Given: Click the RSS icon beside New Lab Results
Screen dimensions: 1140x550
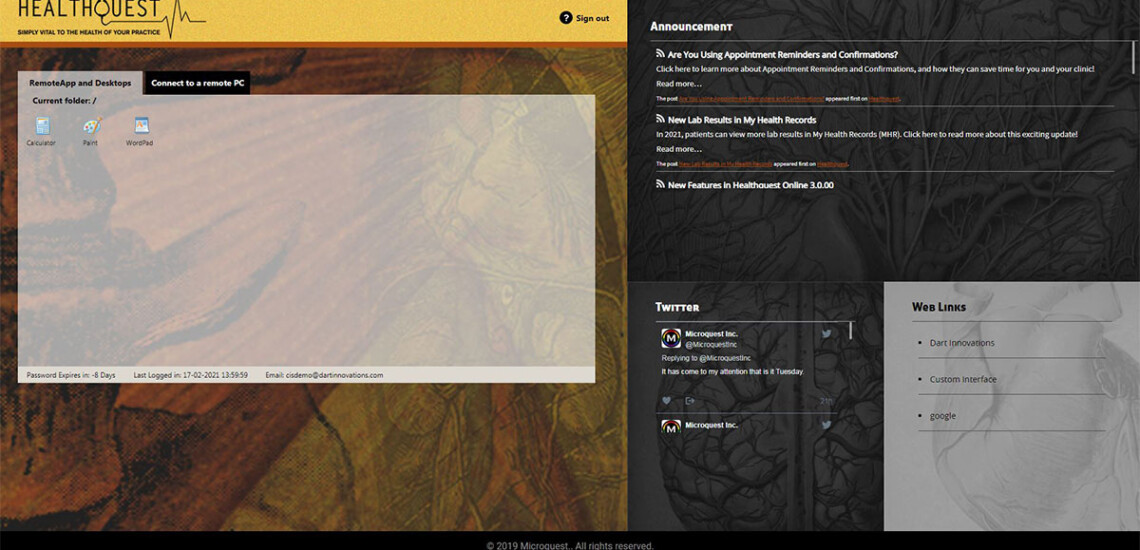Looking at the screenshot, I should tap(660, 119).
